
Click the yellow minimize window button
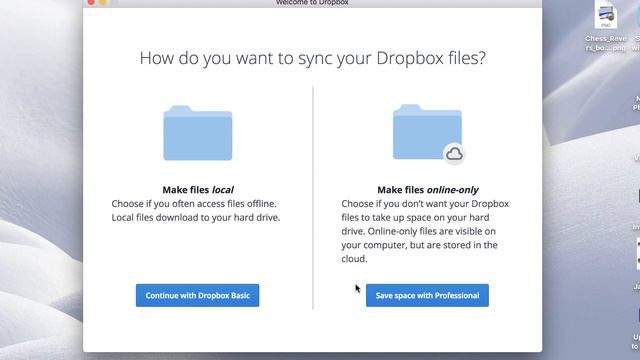coord(103,2)
